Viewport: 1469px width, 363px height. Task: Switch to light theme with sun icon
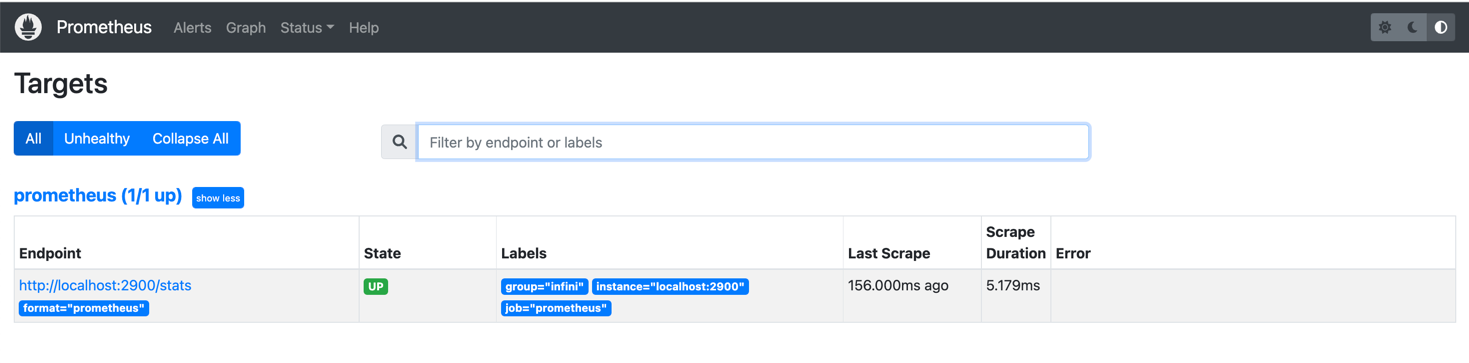coord(1385,27)
